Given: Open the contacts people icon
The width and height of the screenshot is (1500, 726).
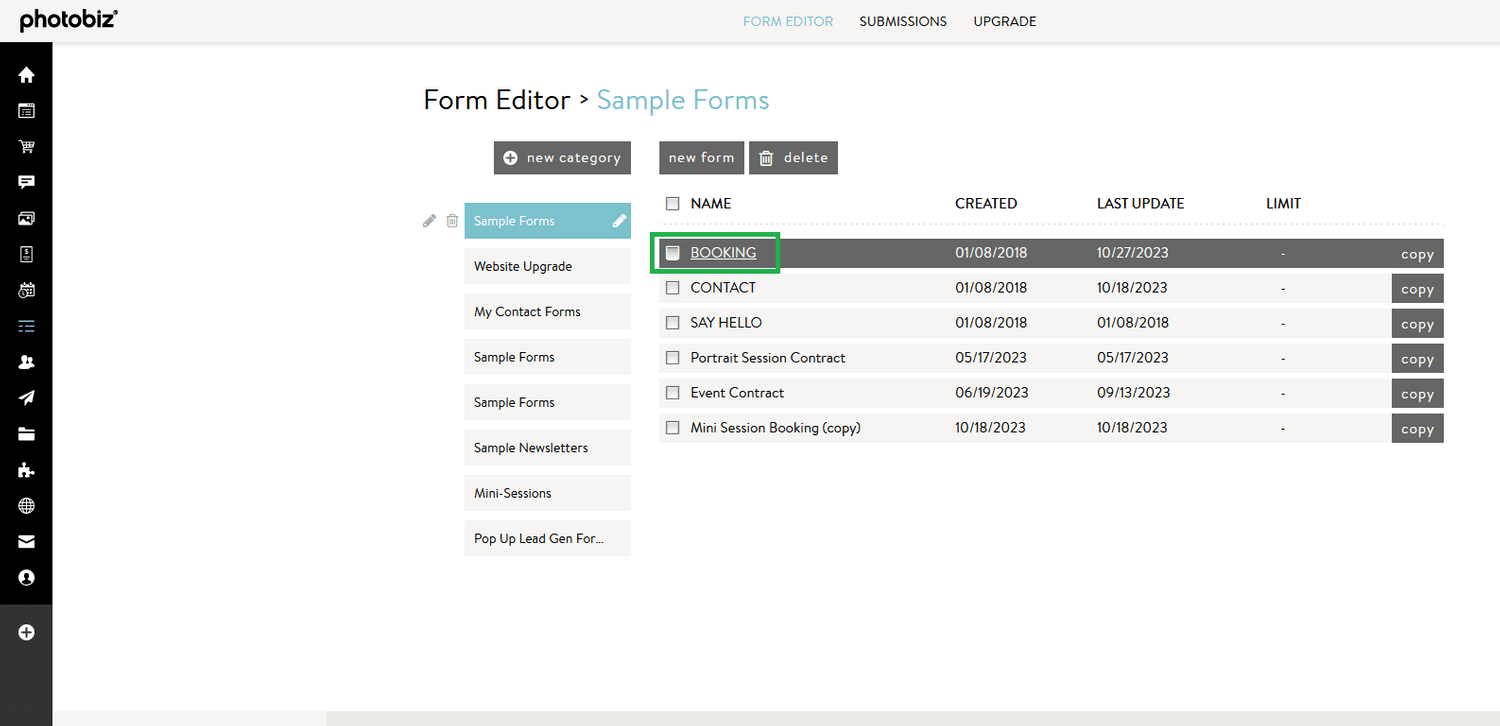Looking at the screenshot, I should tap(26, 361).
